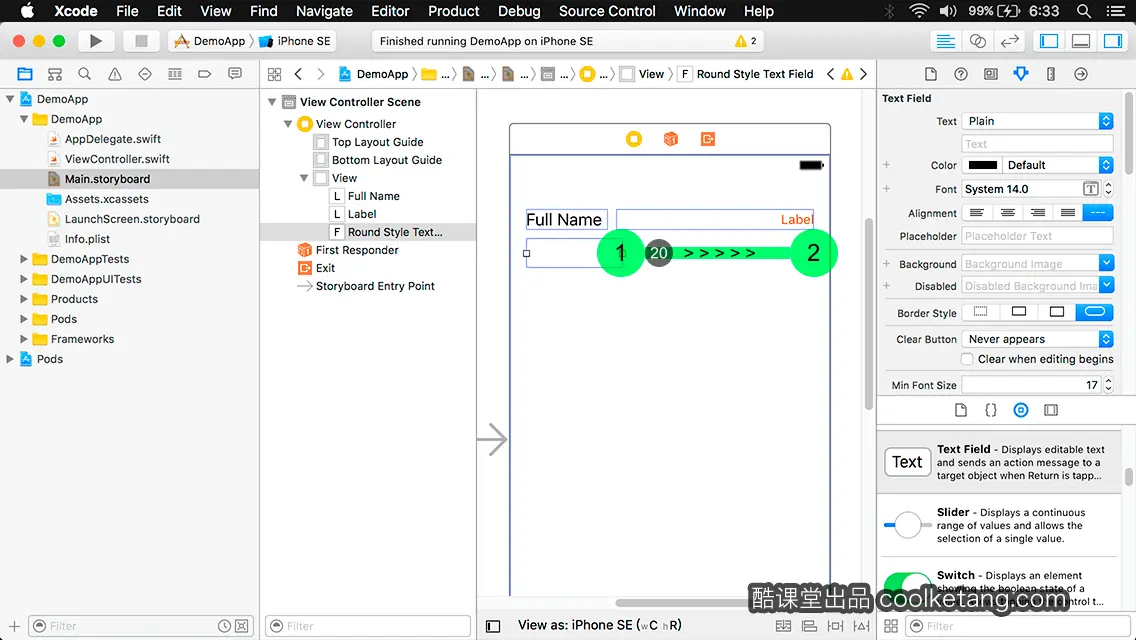Open the Color Default dropdown
This screenshot has height=640, width=1136.
[x=1058, y=165]
